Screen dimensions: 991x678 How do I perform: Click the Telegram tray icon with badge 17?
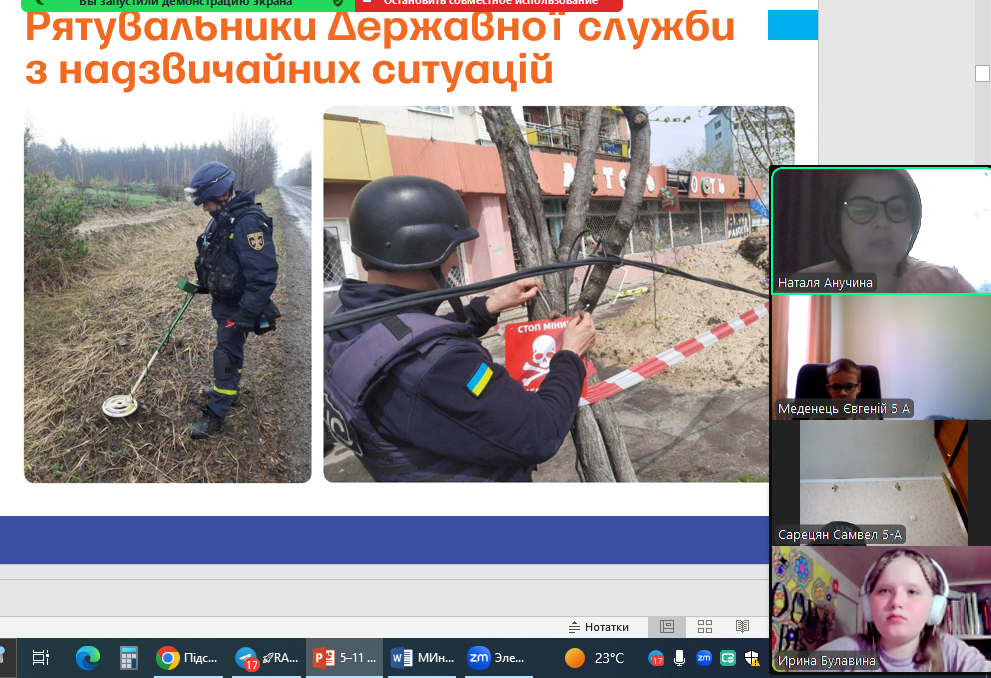click(657, 659)
